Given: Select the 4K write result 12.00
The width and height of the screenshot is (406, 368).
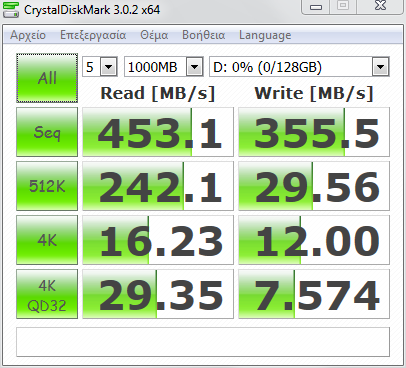Looking at the screenshot, I should [314, 240].
